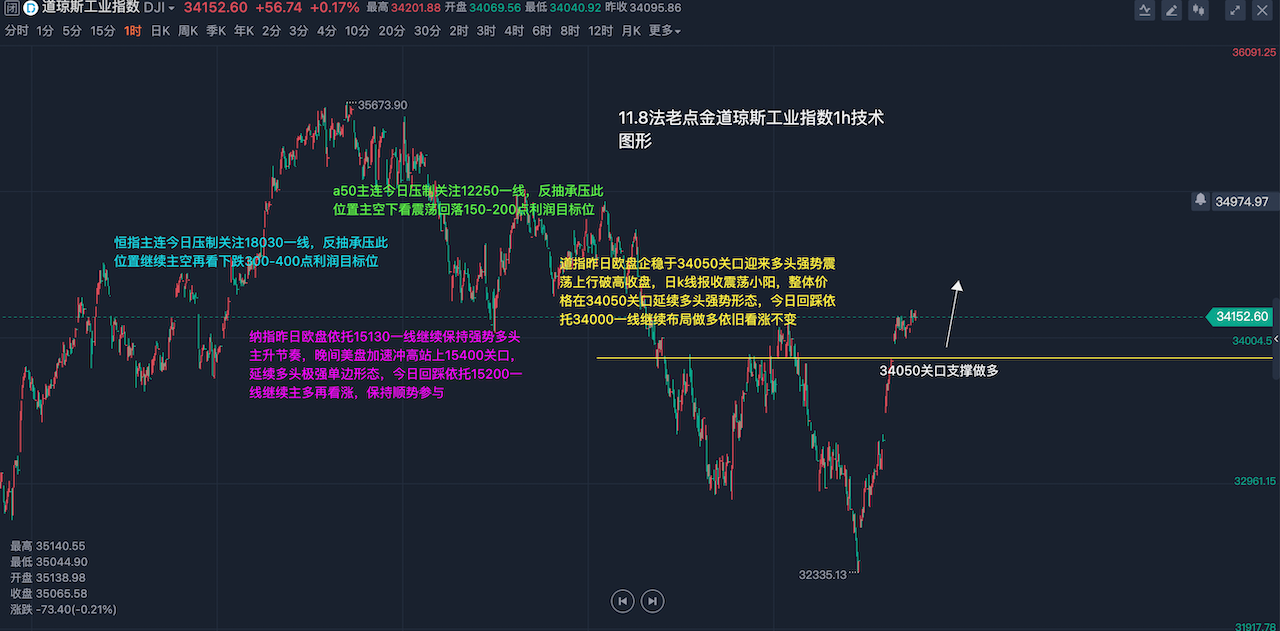1280x631 pixels.
Task: Step to next bar playback button
Action: click(652, 601)
